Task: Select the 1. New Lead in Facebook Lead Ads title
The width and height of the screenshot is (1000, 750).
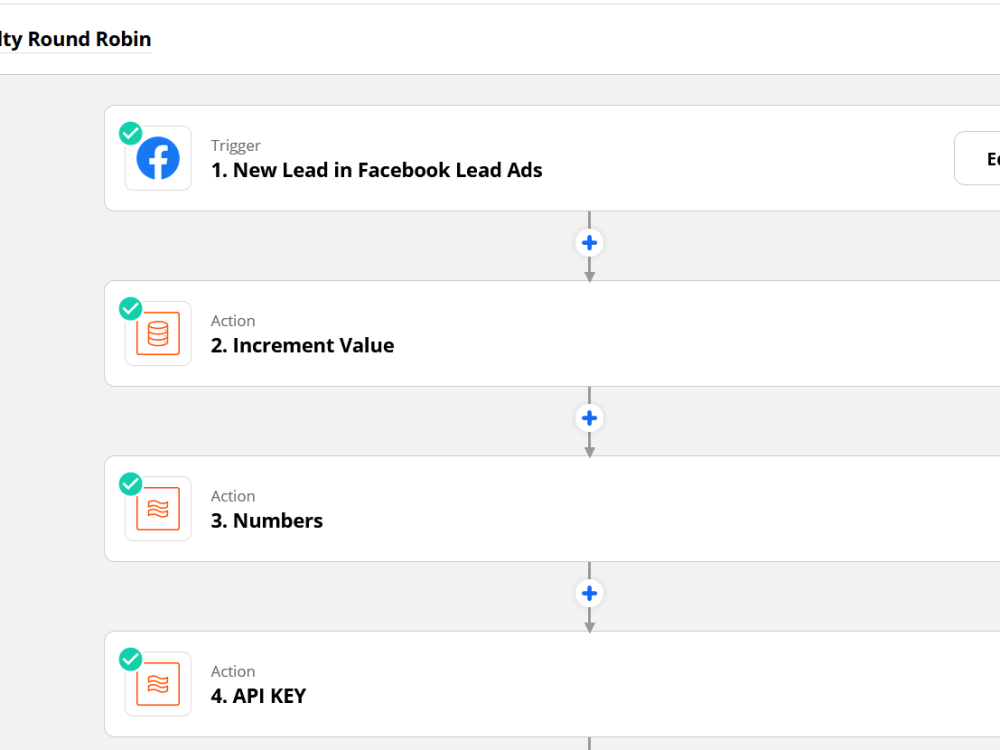Action: click(377, 170)
